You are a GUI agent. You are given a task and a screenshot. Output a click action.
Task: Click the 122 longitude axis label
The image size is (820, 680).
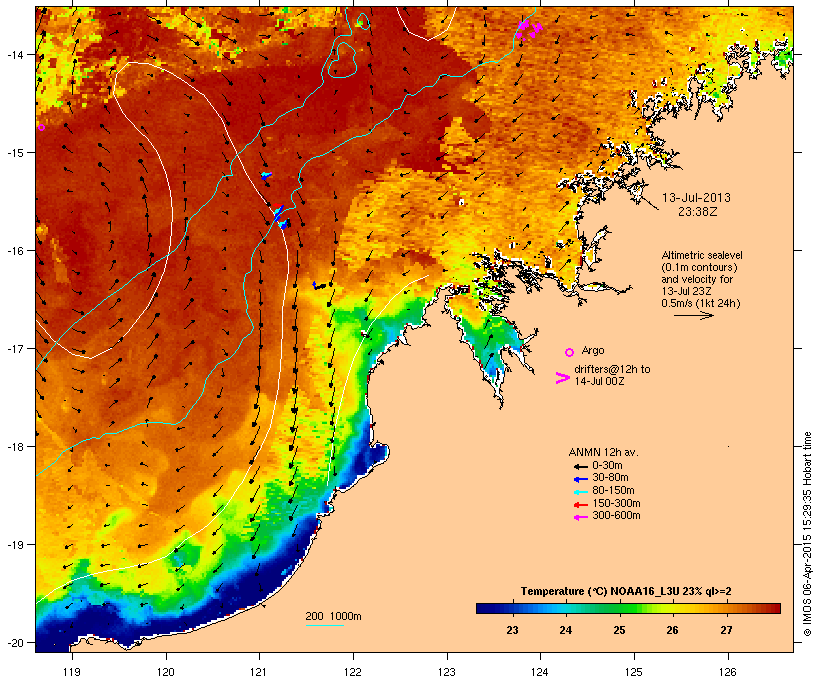coord(353,672)
